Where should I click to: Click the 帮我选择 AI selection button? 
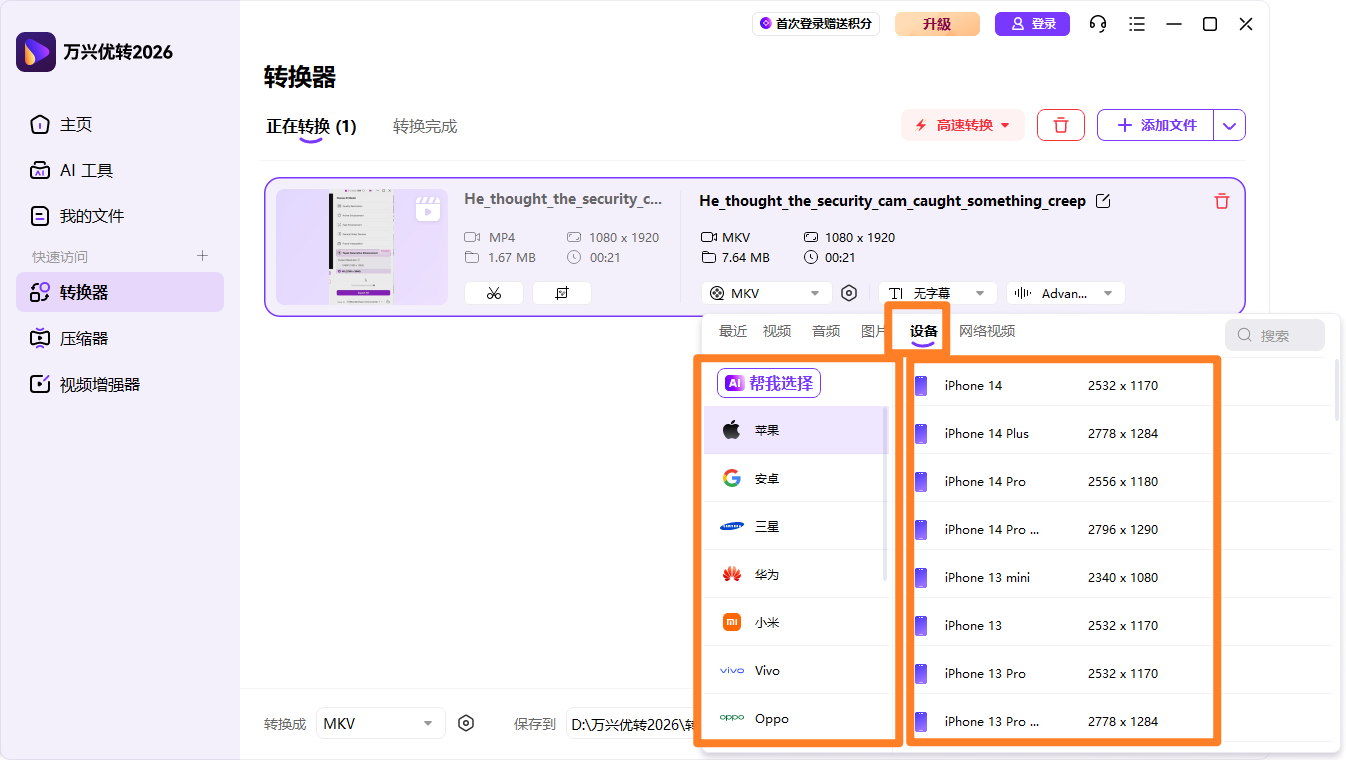tap(768, 383)
